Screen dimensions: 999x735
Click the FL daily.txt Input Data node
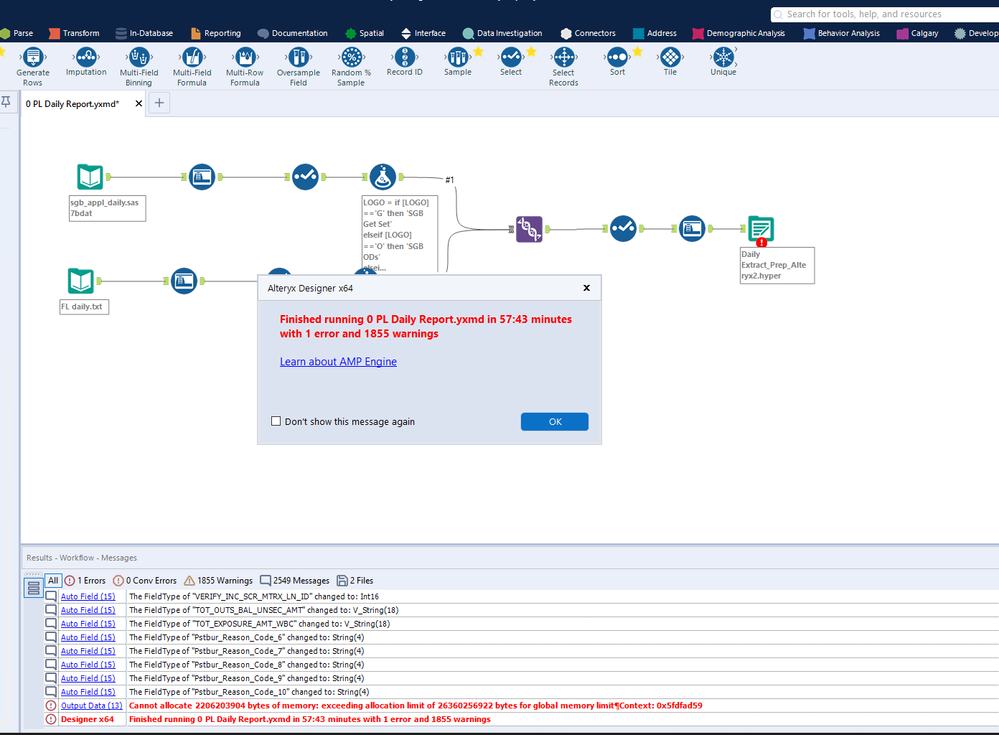(x=81, y=281)
